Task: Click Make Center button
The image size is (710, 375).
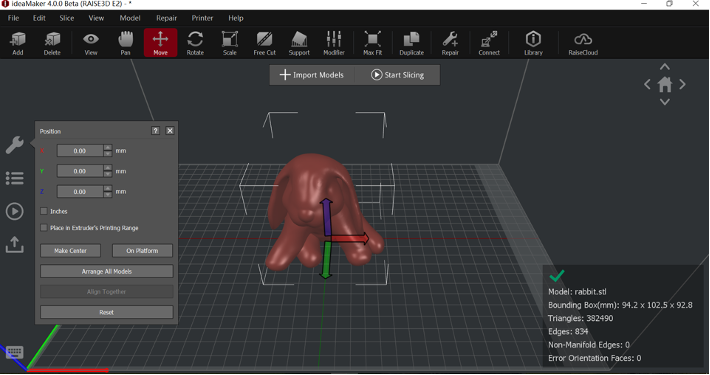Action: [70, 250]
